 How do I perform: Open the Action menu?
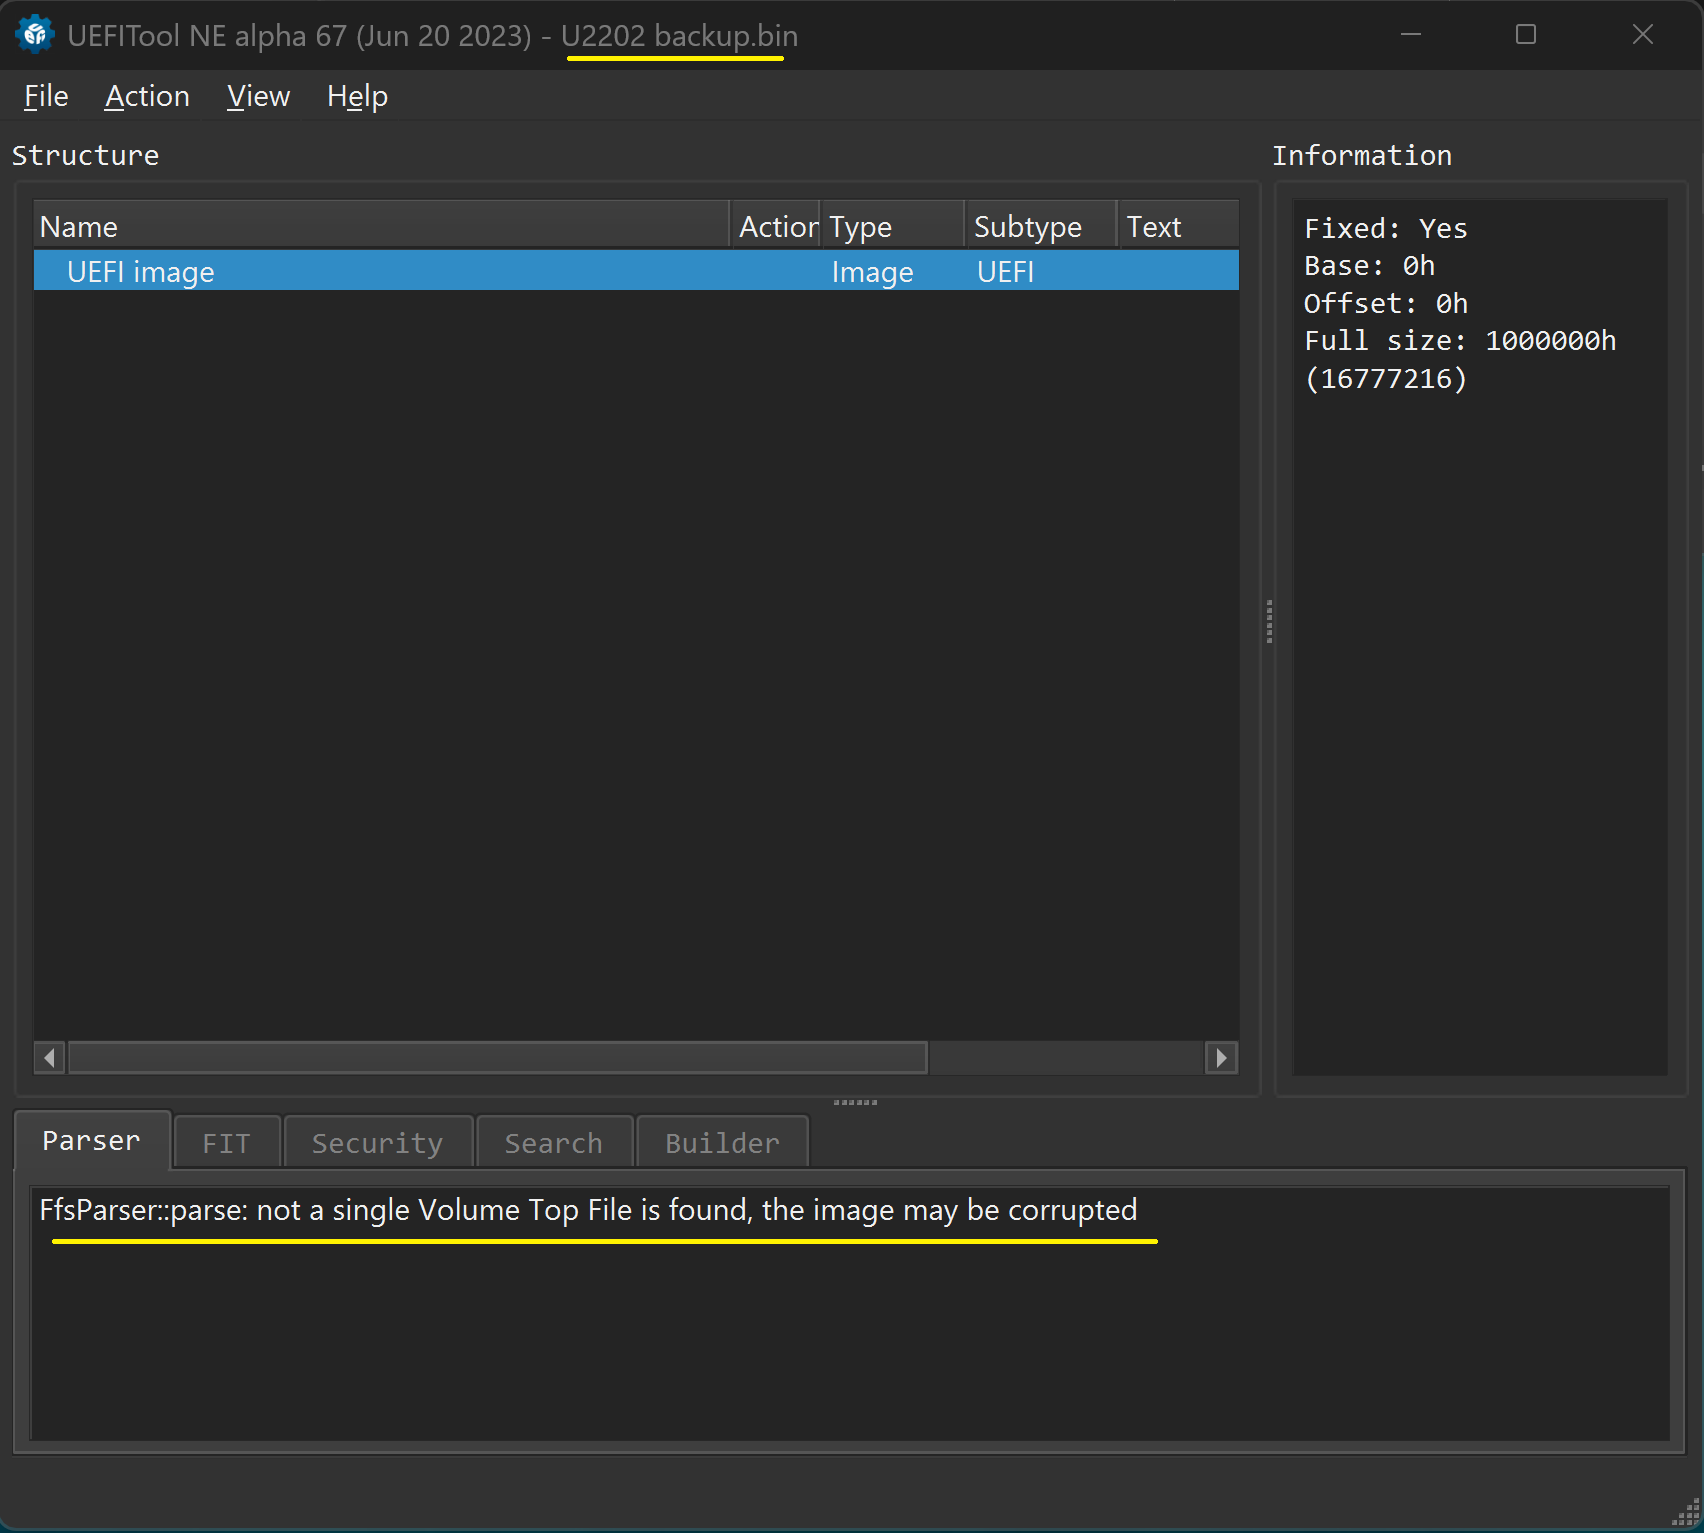point(147,96)
